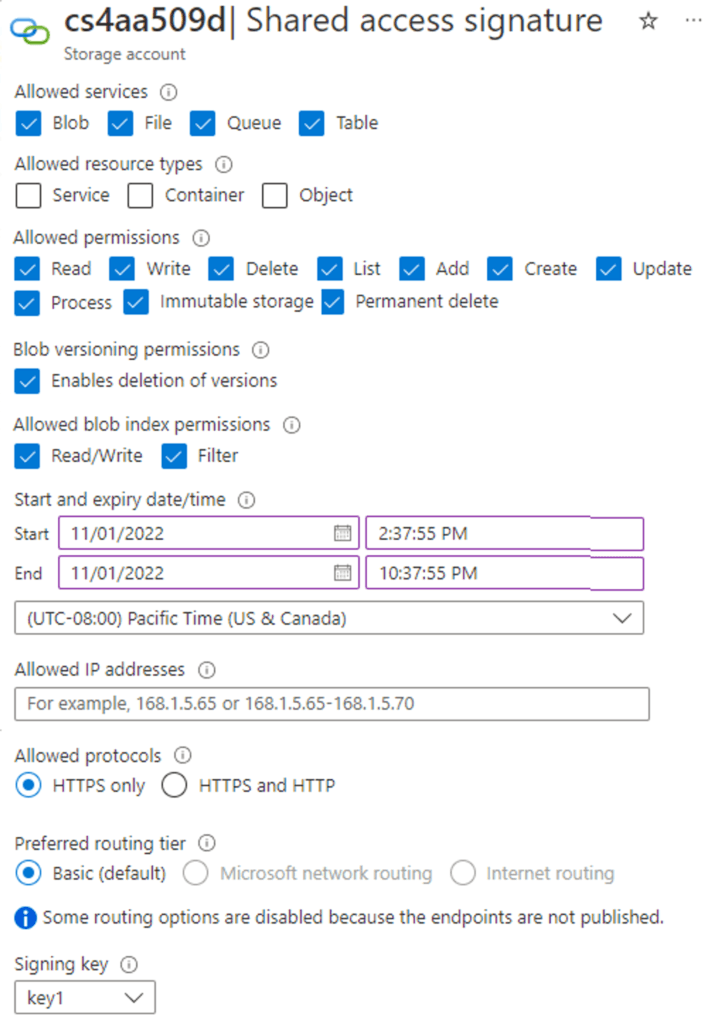Toggle the List permission checkbox
The height and width of the screenshot is (1024, 712).
329,269
